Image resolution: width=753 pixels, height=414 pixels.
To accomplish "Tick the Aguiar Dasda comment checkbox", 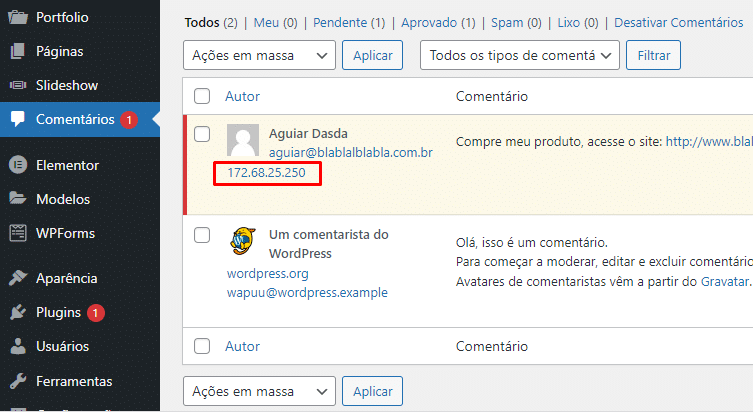I will tap(202, 134).
